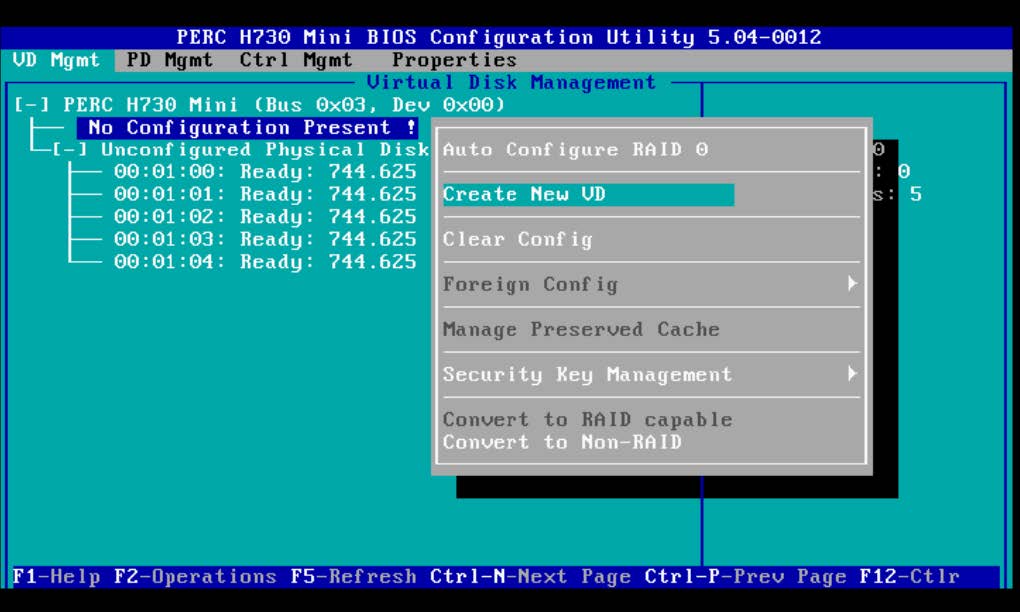
Task: Collapse the Unconfigured Physical Disks node
Action: 70,150
